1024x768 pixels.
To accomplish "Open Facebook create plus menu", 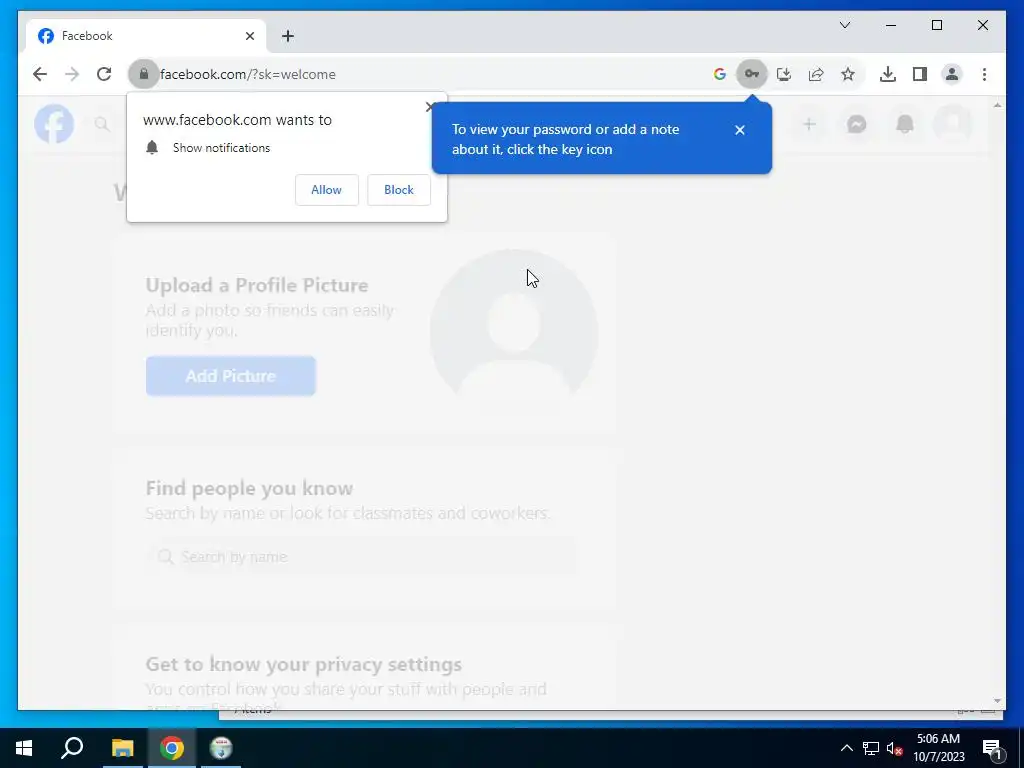I will tap(809, 123).
